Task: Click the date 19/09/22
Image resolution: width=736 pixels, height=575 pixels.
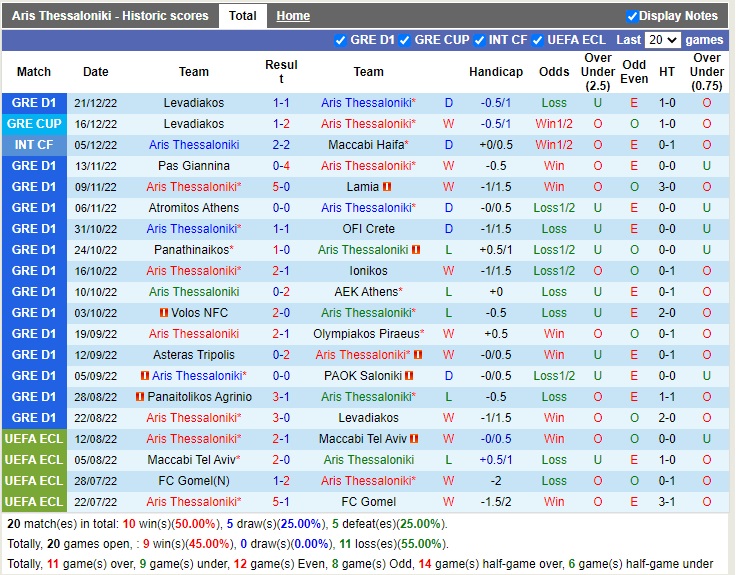Action: point(96,334)
